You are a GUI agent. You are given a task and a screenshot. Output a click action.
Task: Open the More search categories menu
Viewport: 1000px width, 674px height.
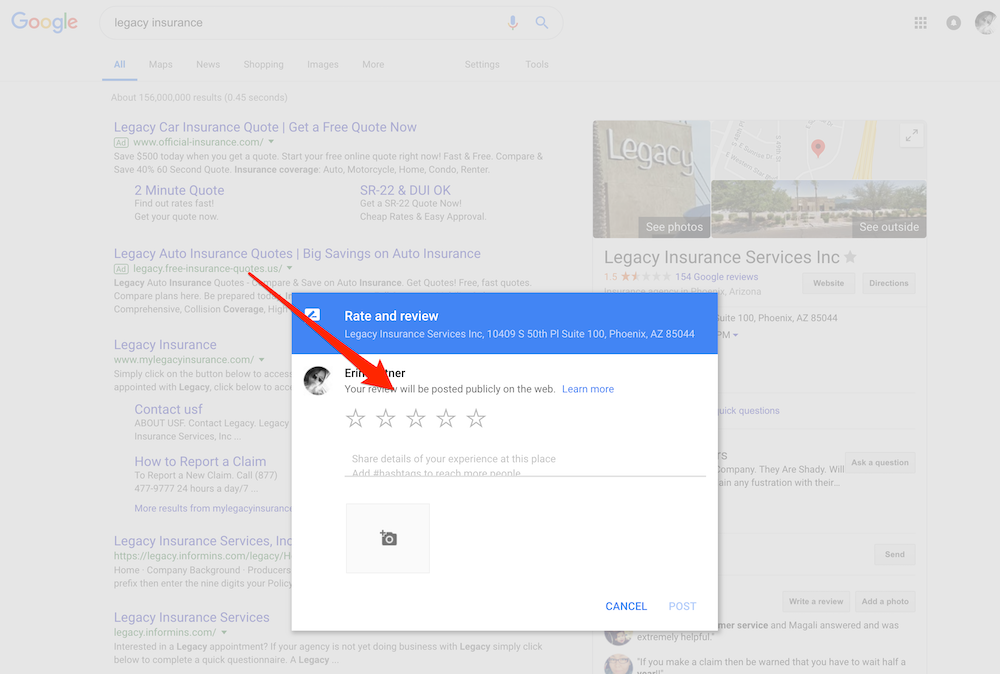point(373,64)
